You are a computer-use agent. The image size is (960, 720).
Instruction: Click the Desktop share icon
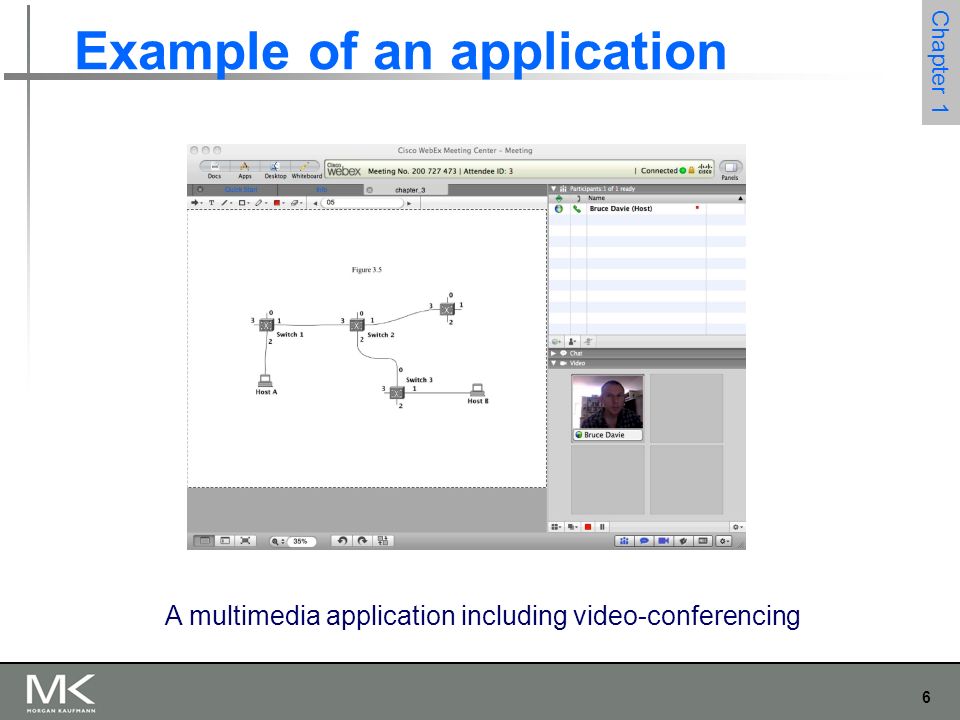click(x=275, y=170)
